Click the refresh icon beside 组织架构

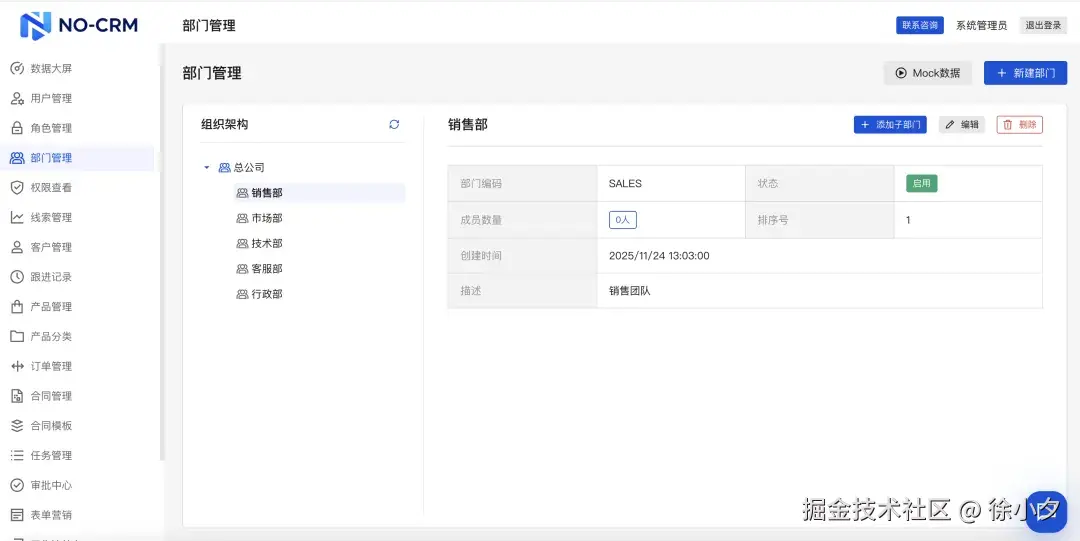(394, 124)
